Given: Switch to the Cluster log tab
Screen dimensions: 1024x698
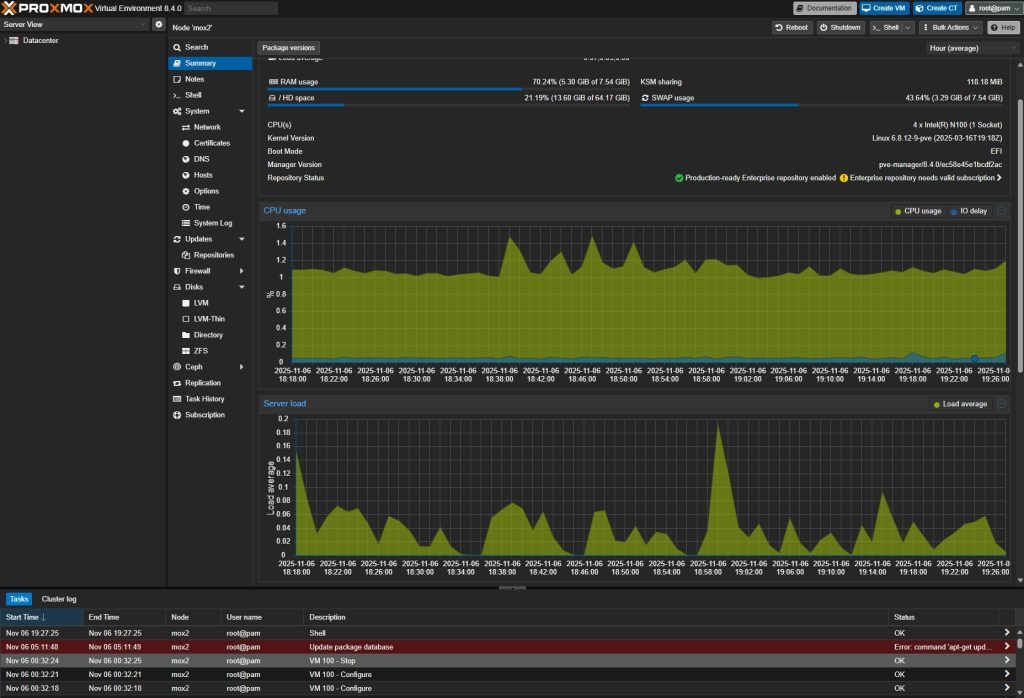Looking at the screenshot, I should (59, 599).
